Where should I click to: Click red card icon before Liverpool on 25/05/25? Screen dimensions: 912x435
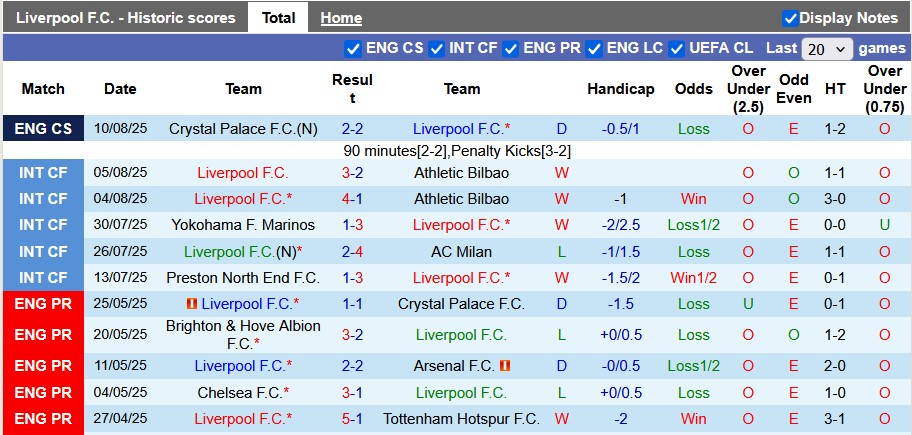189,303
